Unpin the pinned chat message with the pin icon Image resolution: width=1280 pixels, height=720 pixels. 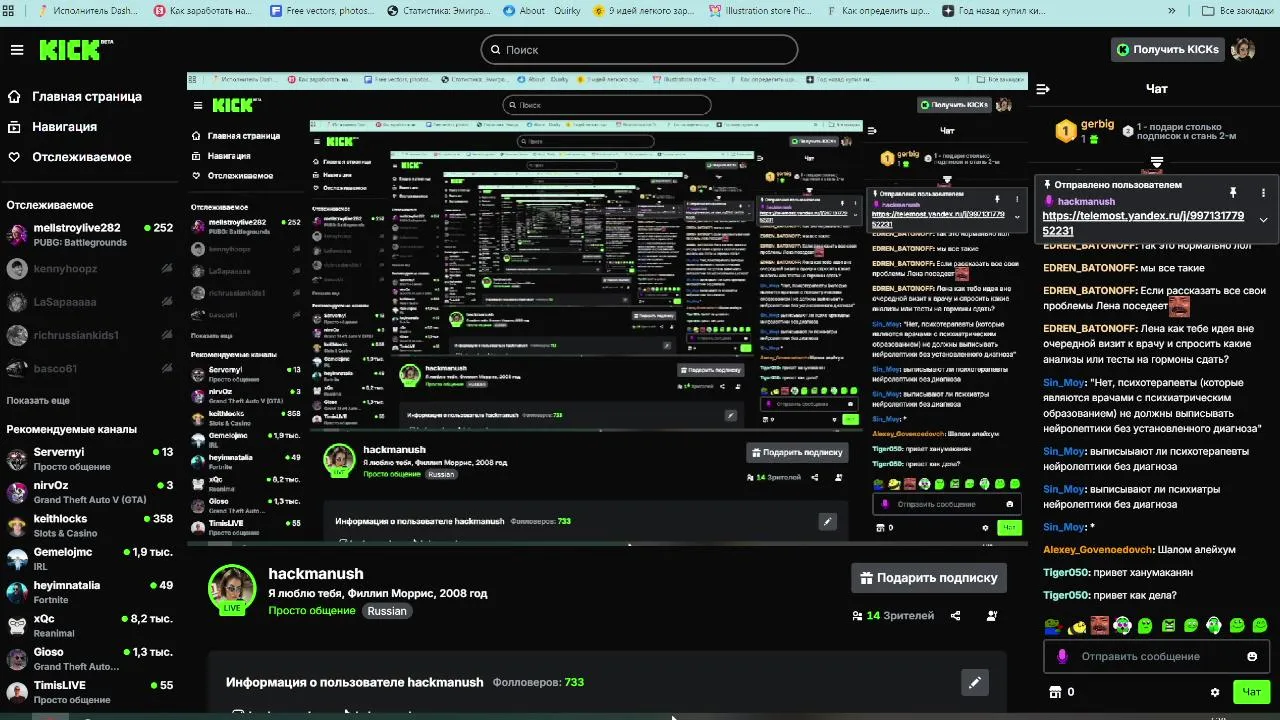(x=1233, y=192)
